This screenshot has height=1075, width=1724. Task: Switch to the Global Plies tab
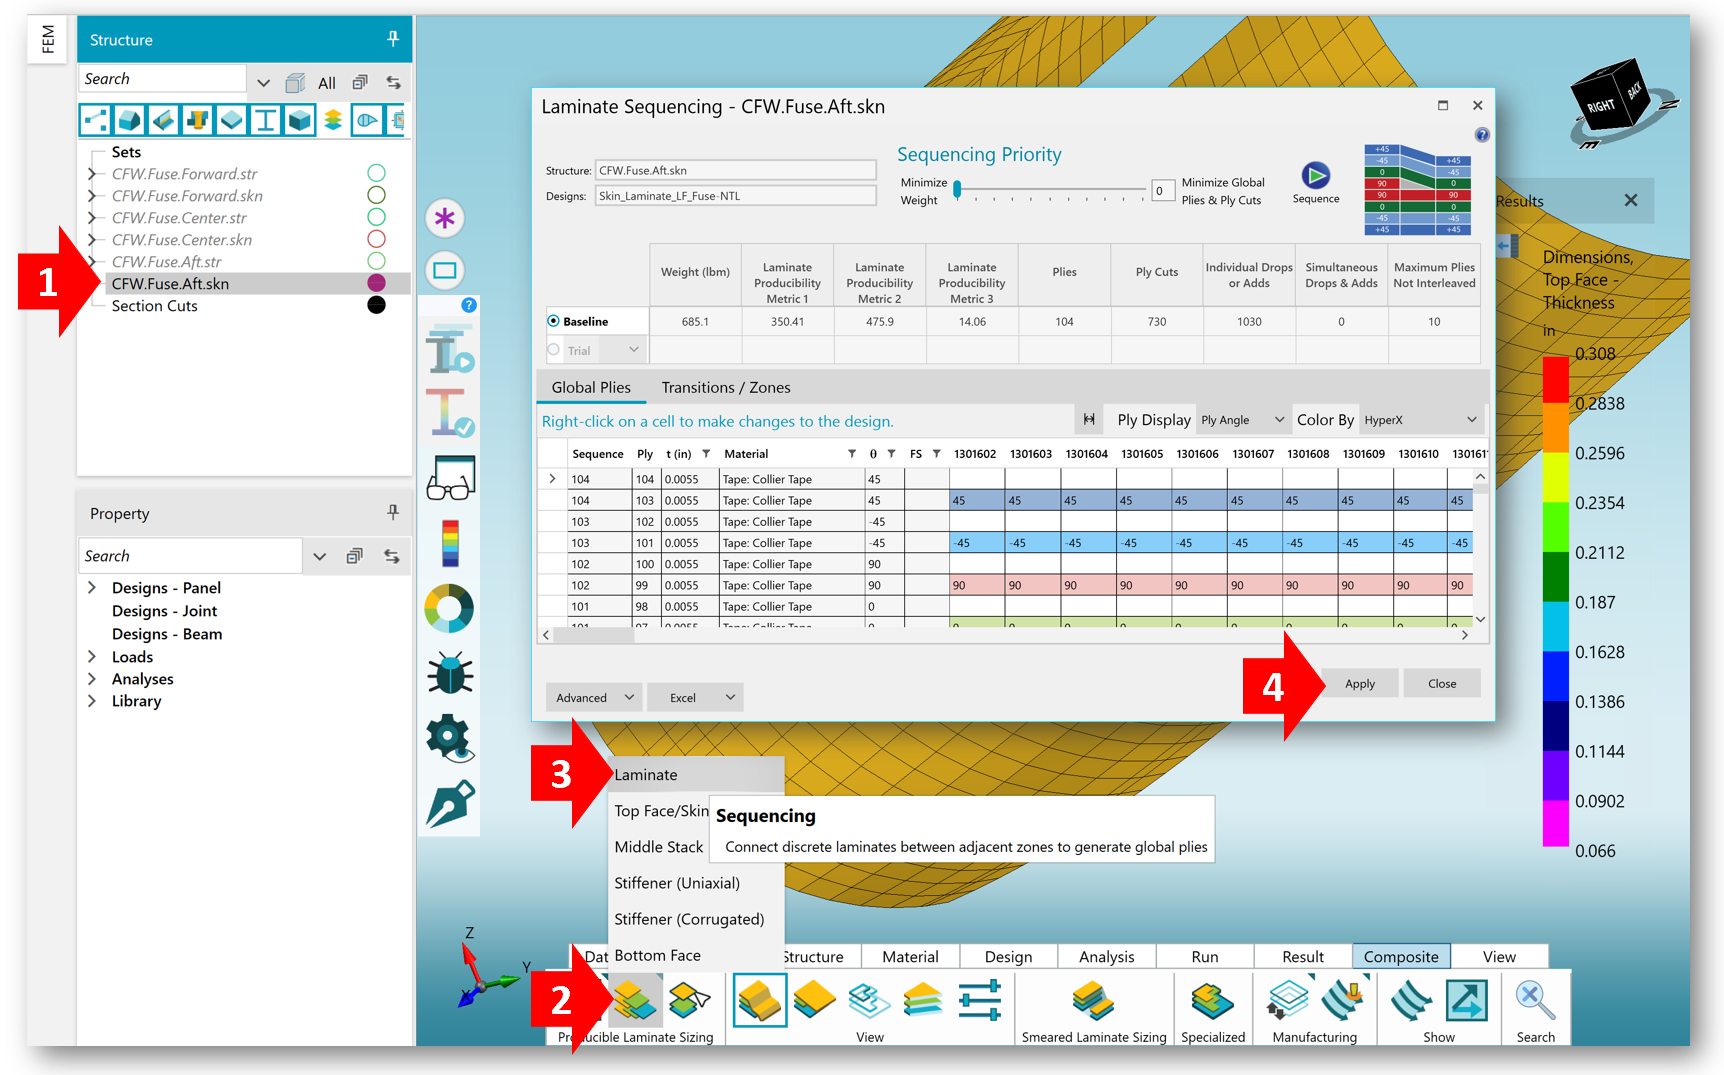pyautogui.click(x=591, y=387)
